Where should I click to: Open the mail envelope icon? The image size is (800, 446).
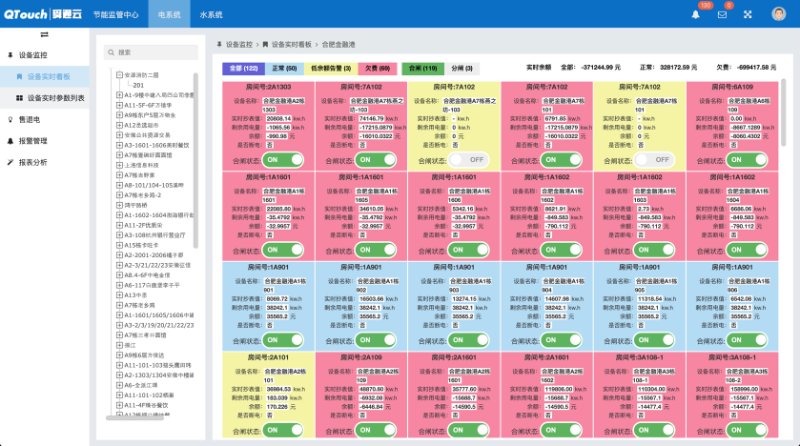[722, 14]
